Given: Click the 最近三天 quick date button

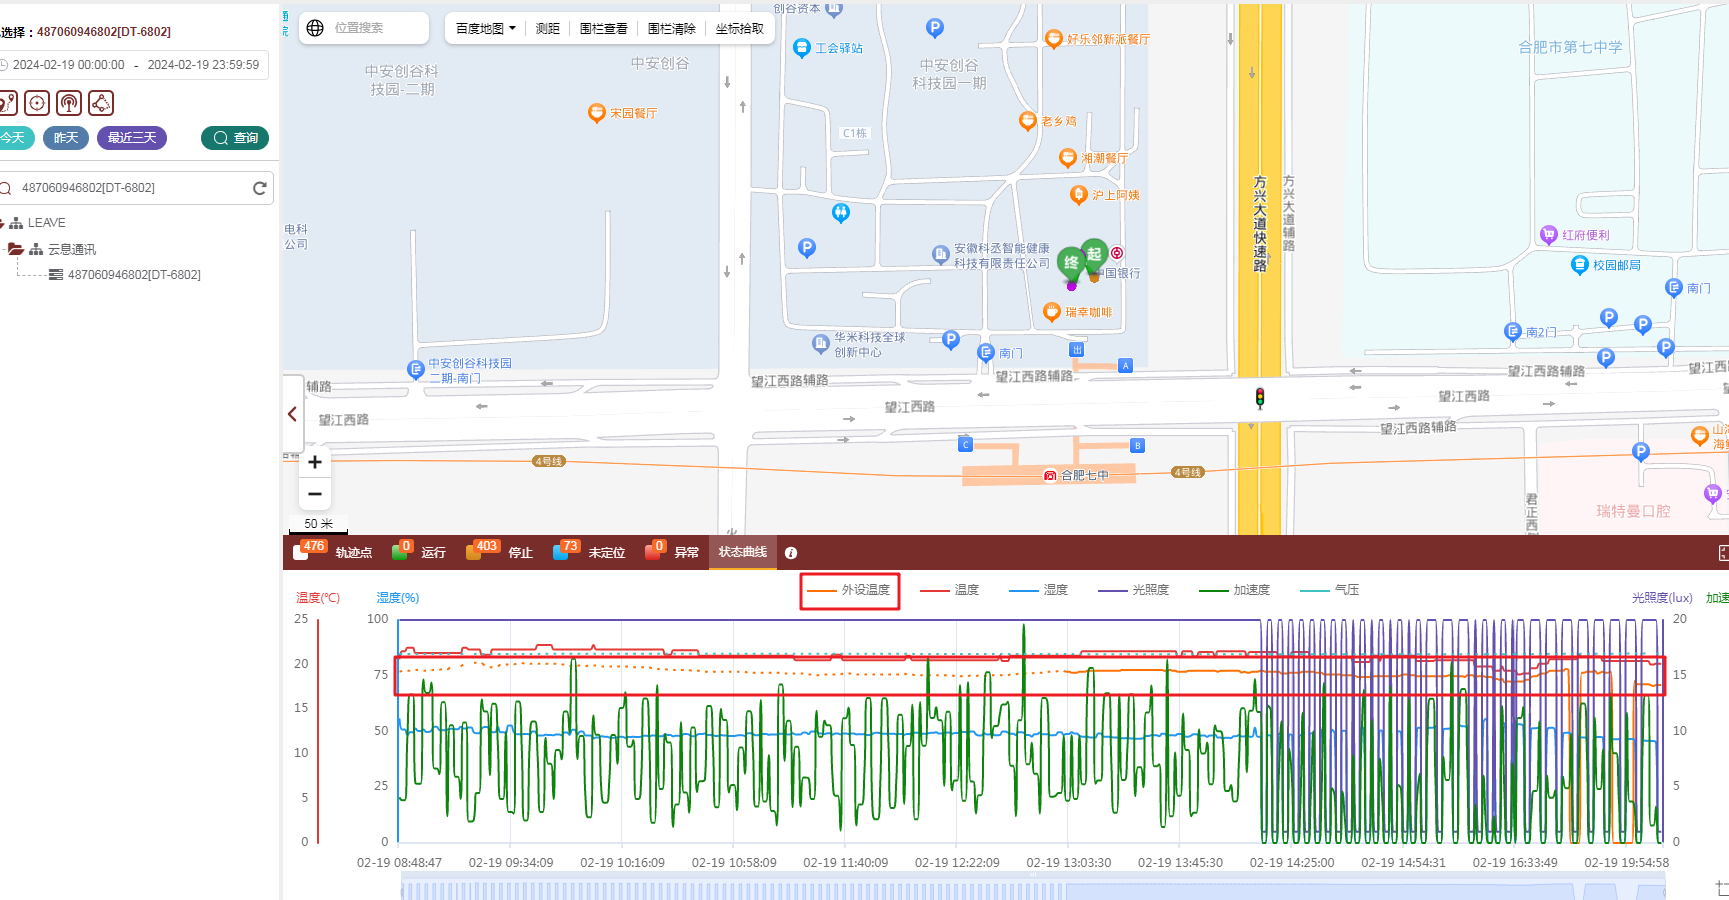Looking at the screenshot, I should pos(132,138).
